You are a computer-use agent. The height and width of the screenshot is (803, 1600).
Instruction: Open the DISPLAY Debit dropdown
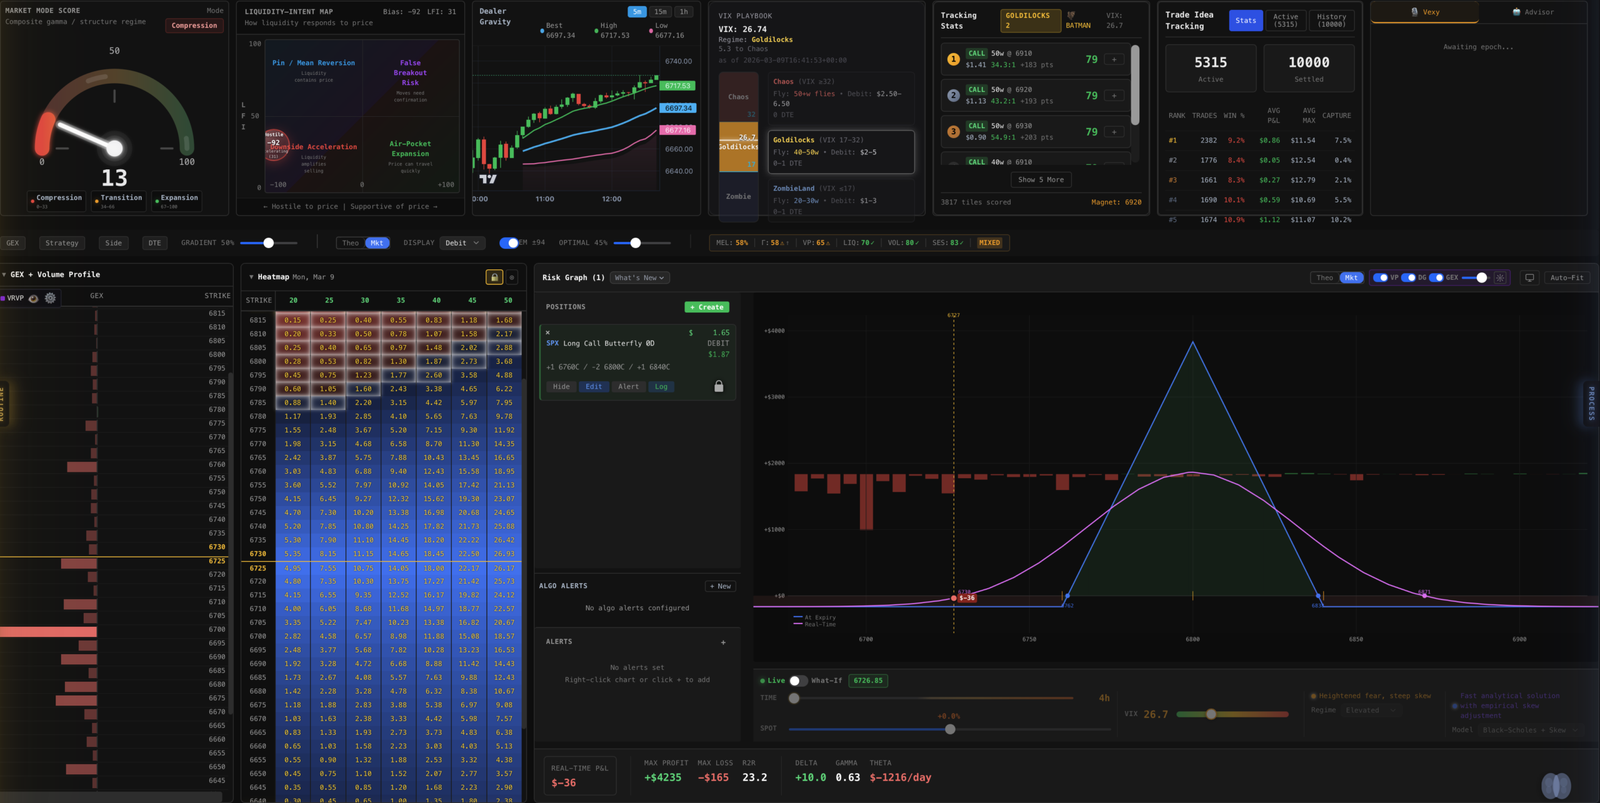click(462, 243)
